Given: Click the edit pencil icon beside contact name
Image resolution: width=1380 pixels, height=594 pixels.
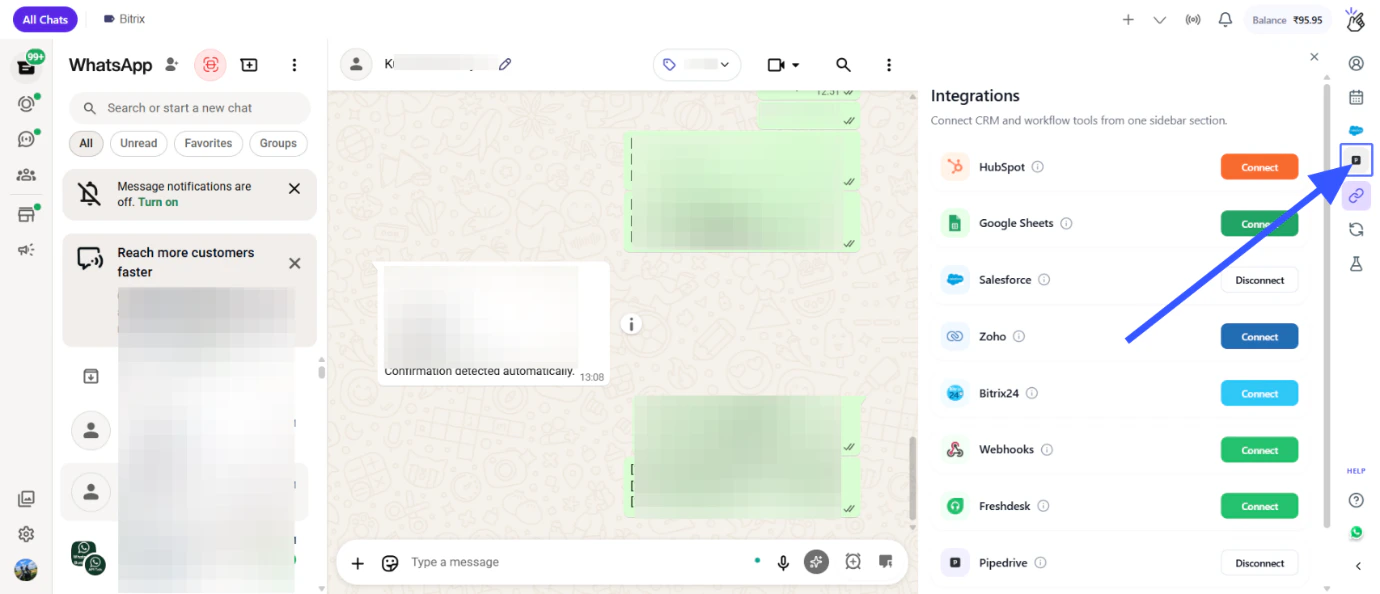Looking at the screenshot, I should (x=505, y=64).
